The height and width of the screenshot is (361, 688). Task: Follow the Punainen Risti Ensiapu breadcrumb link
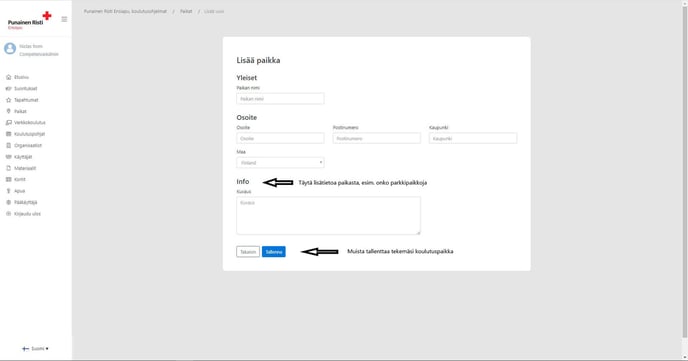click(125, 11)
